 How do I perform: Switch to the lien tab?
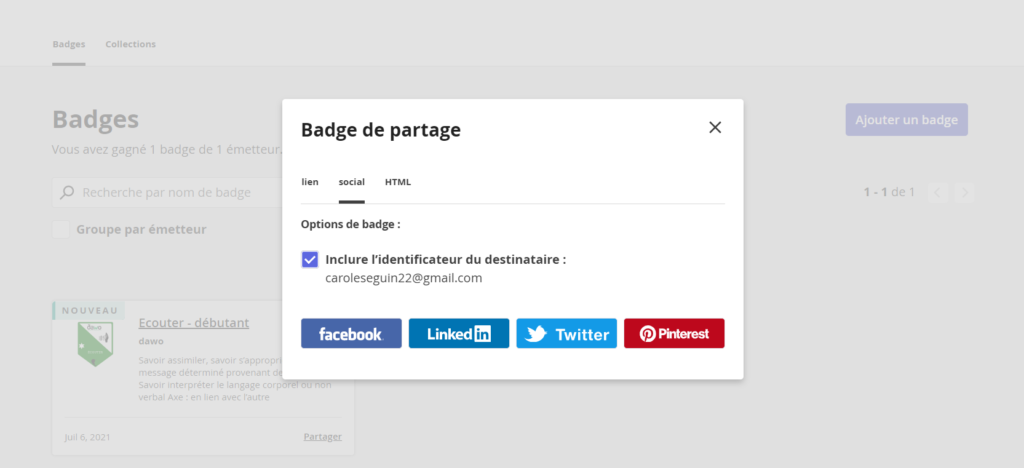[310, 182]
